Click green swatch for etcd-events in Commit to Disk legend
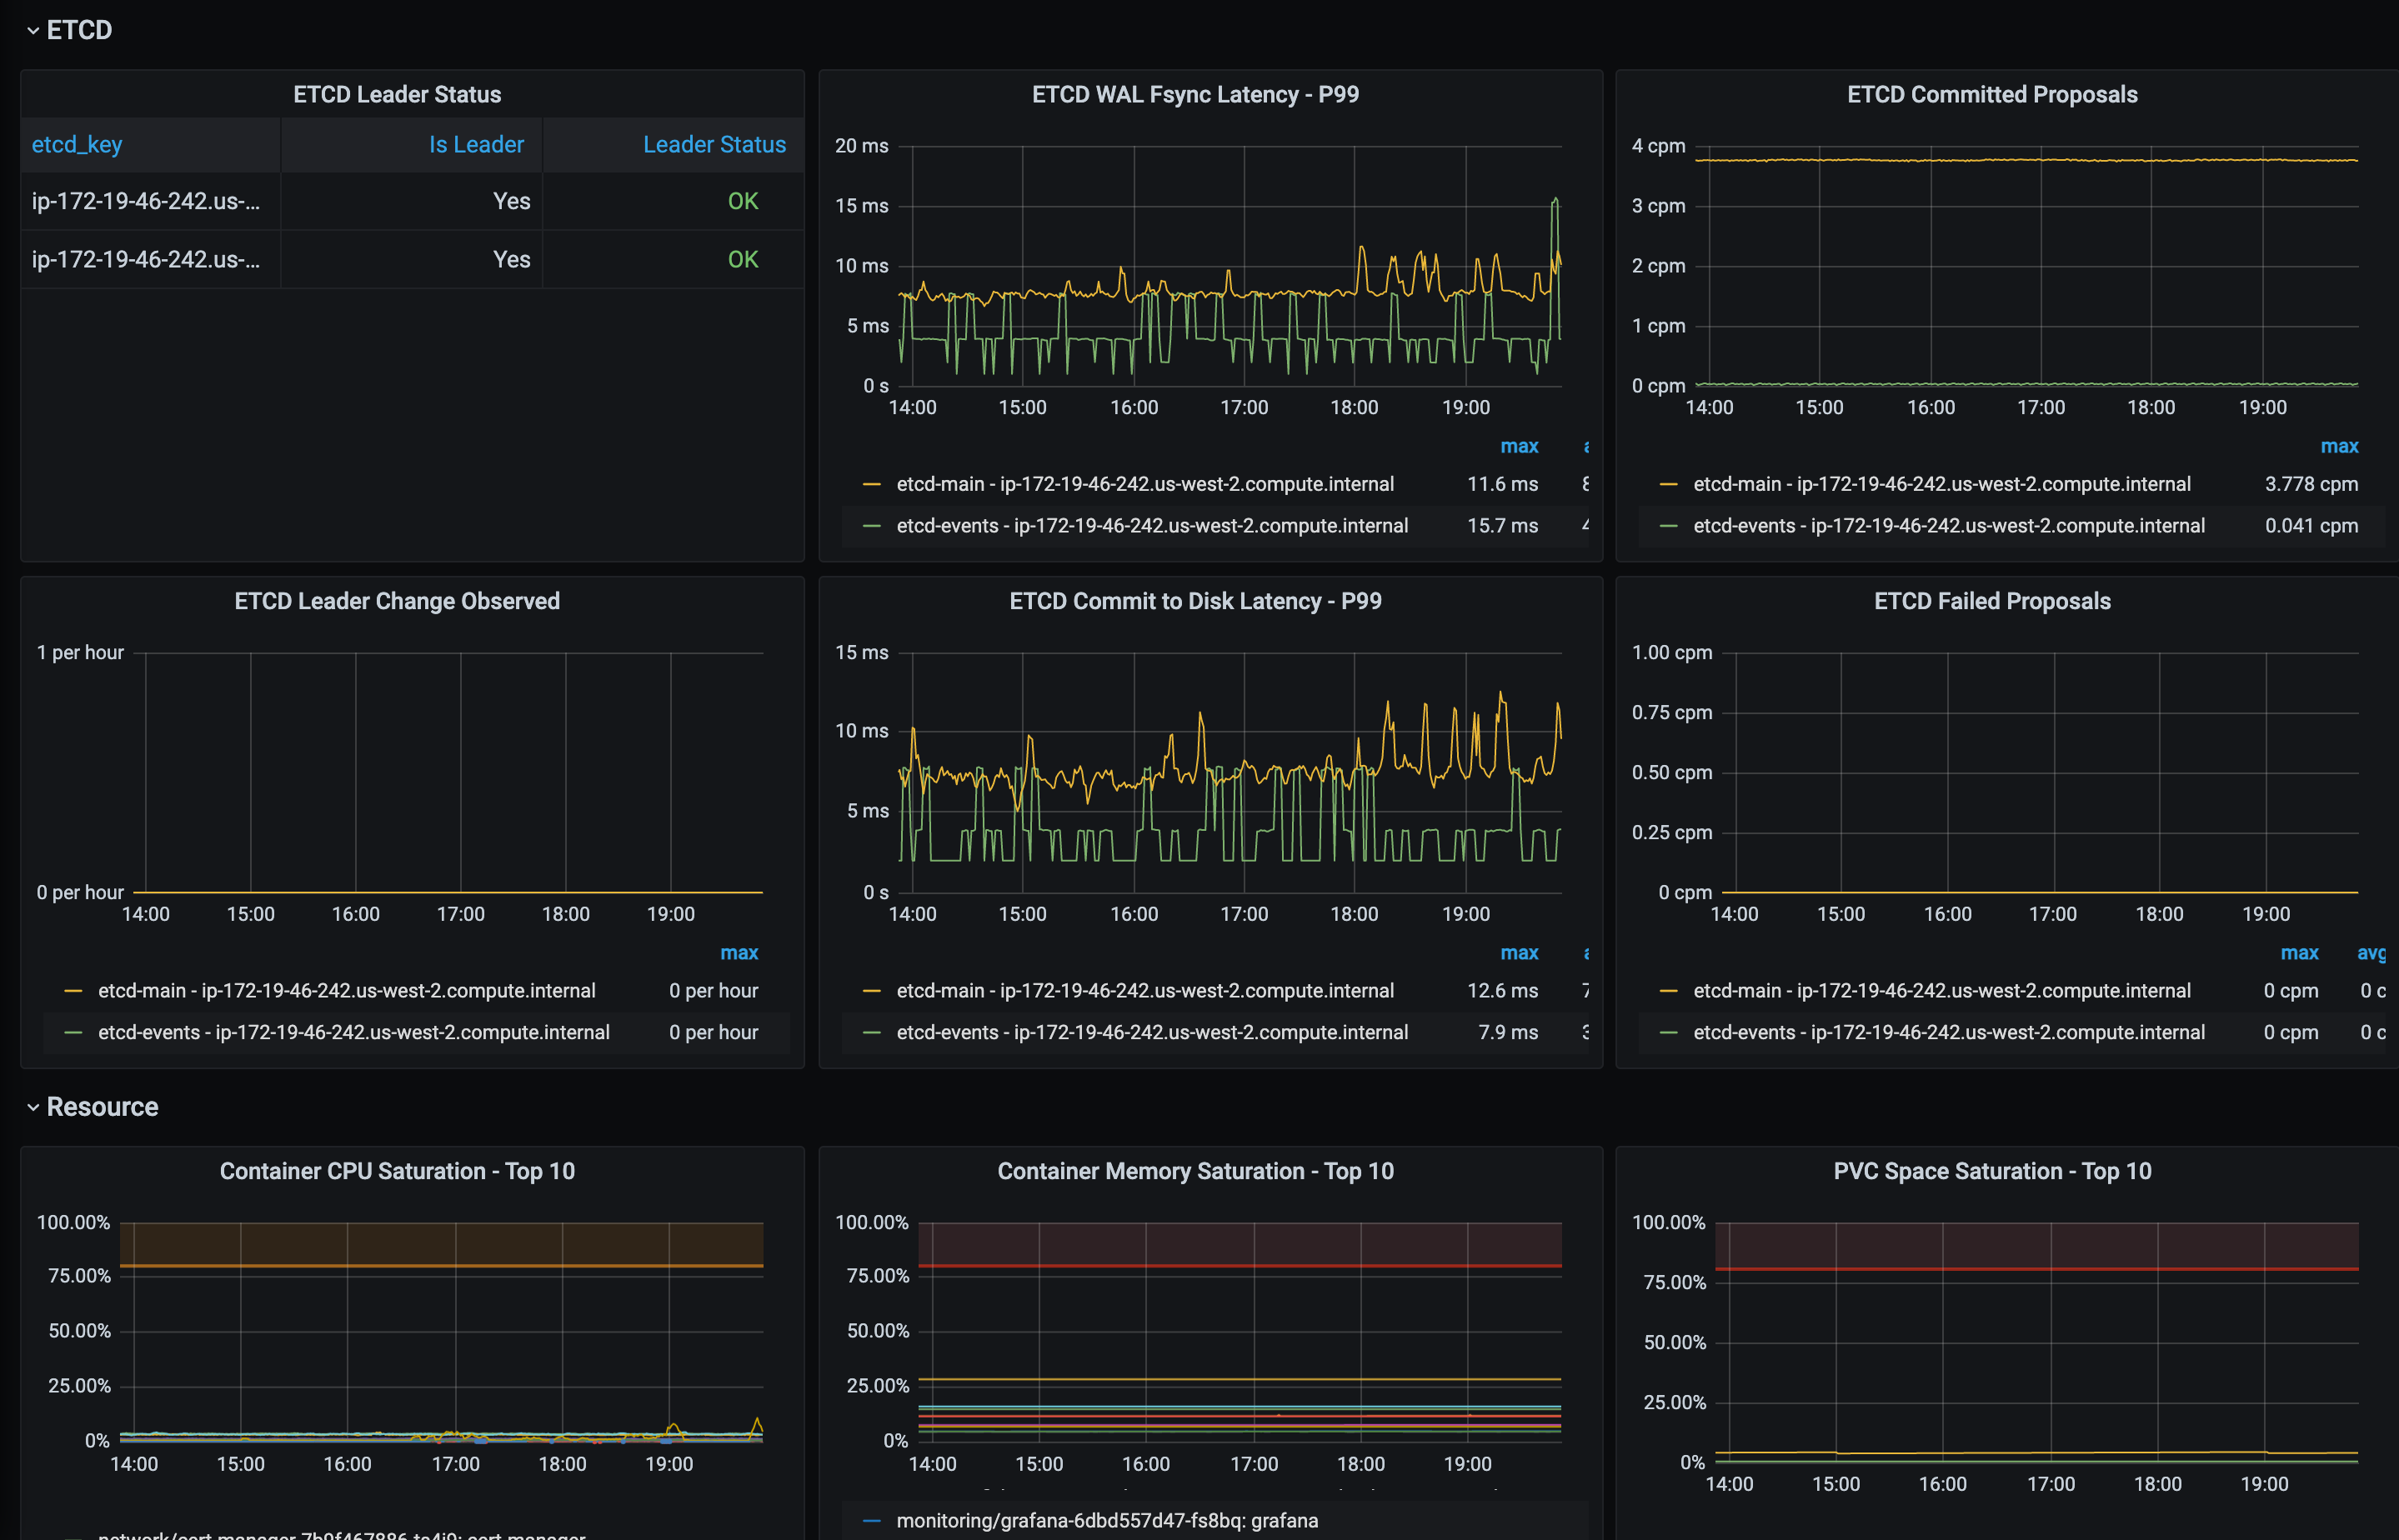Image resolution: width=2399 pixels, height=1540 pixels. [x=872, y=1033]
